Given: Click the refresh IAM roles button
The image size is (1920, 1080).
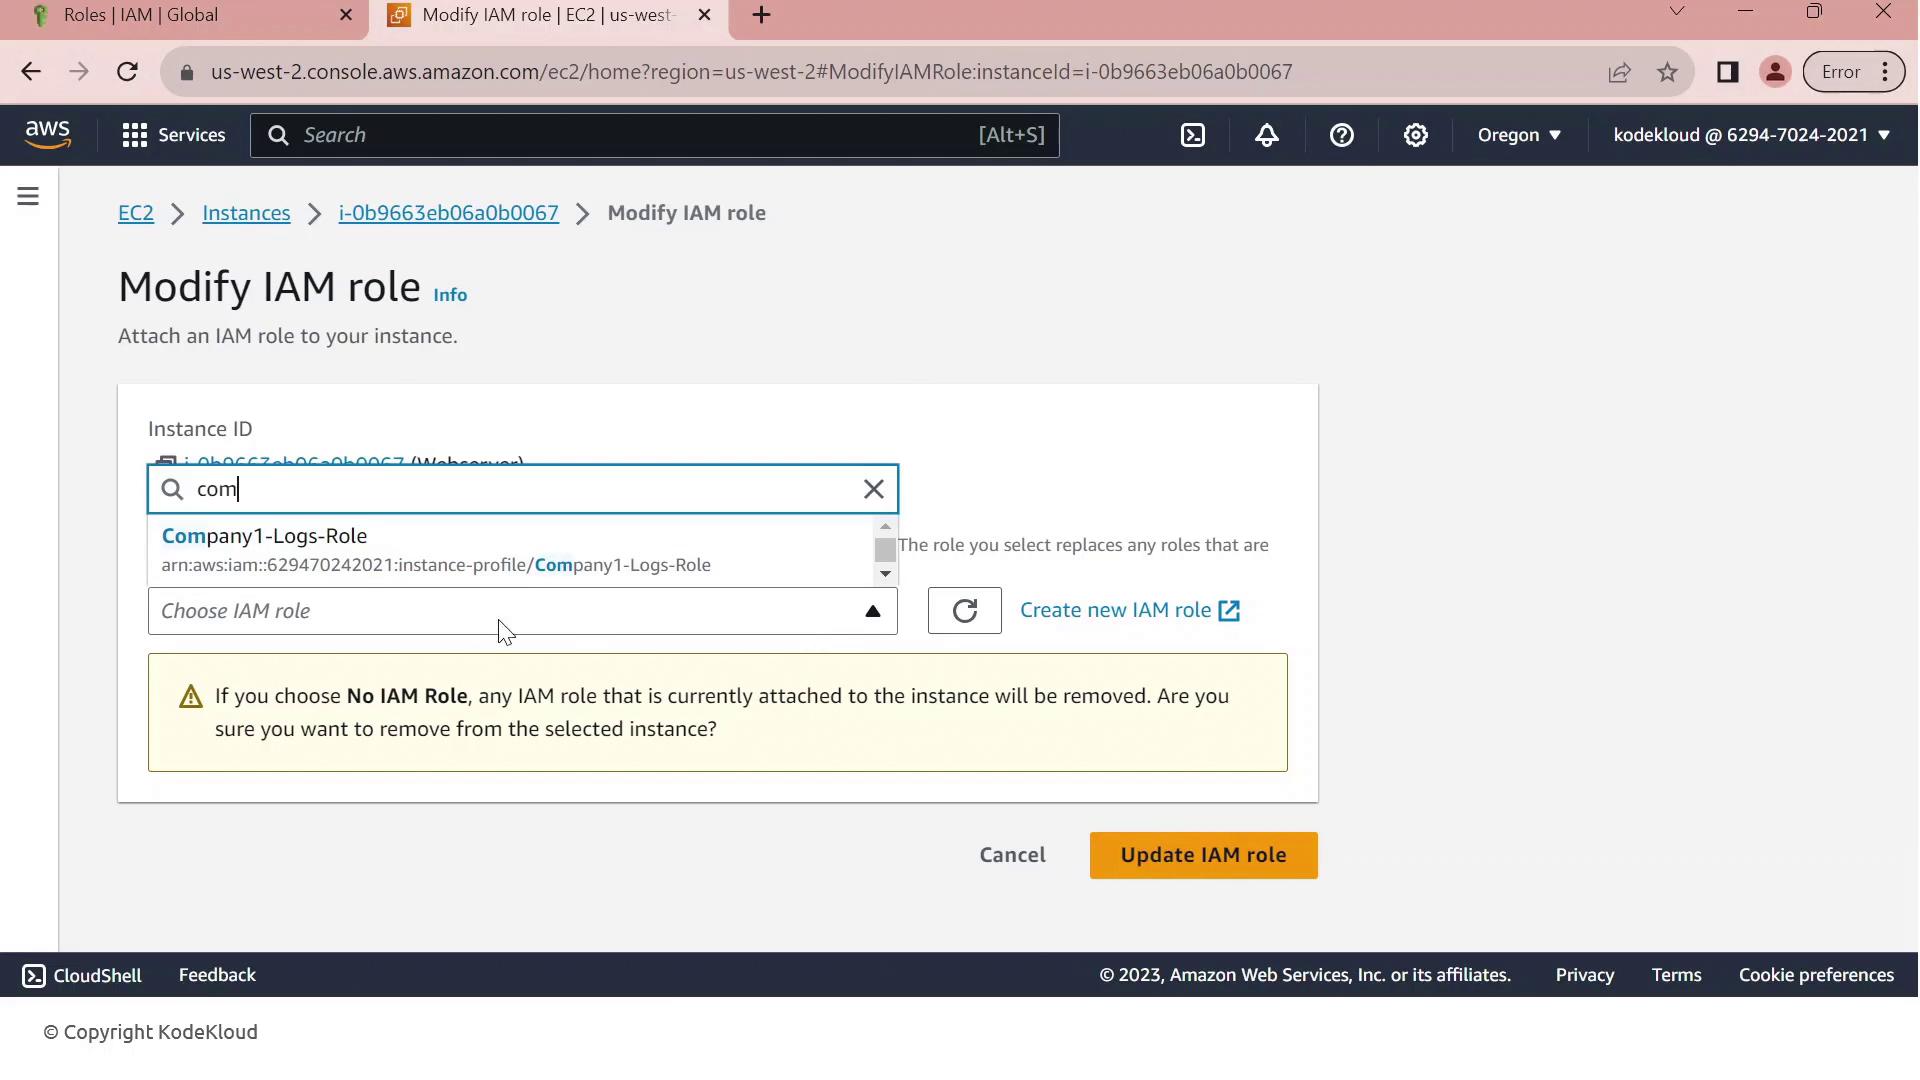Looking at the screenshot, I should coord(964,611).
